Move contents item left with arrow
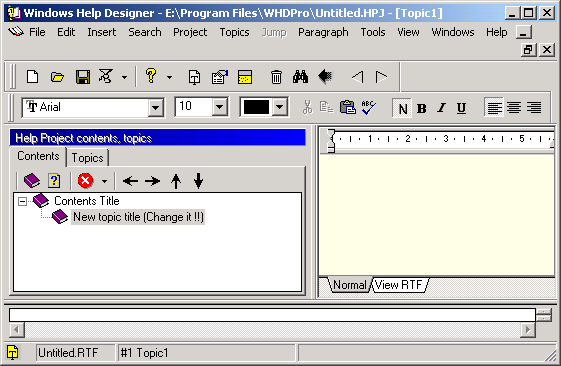 coord(130,181)
